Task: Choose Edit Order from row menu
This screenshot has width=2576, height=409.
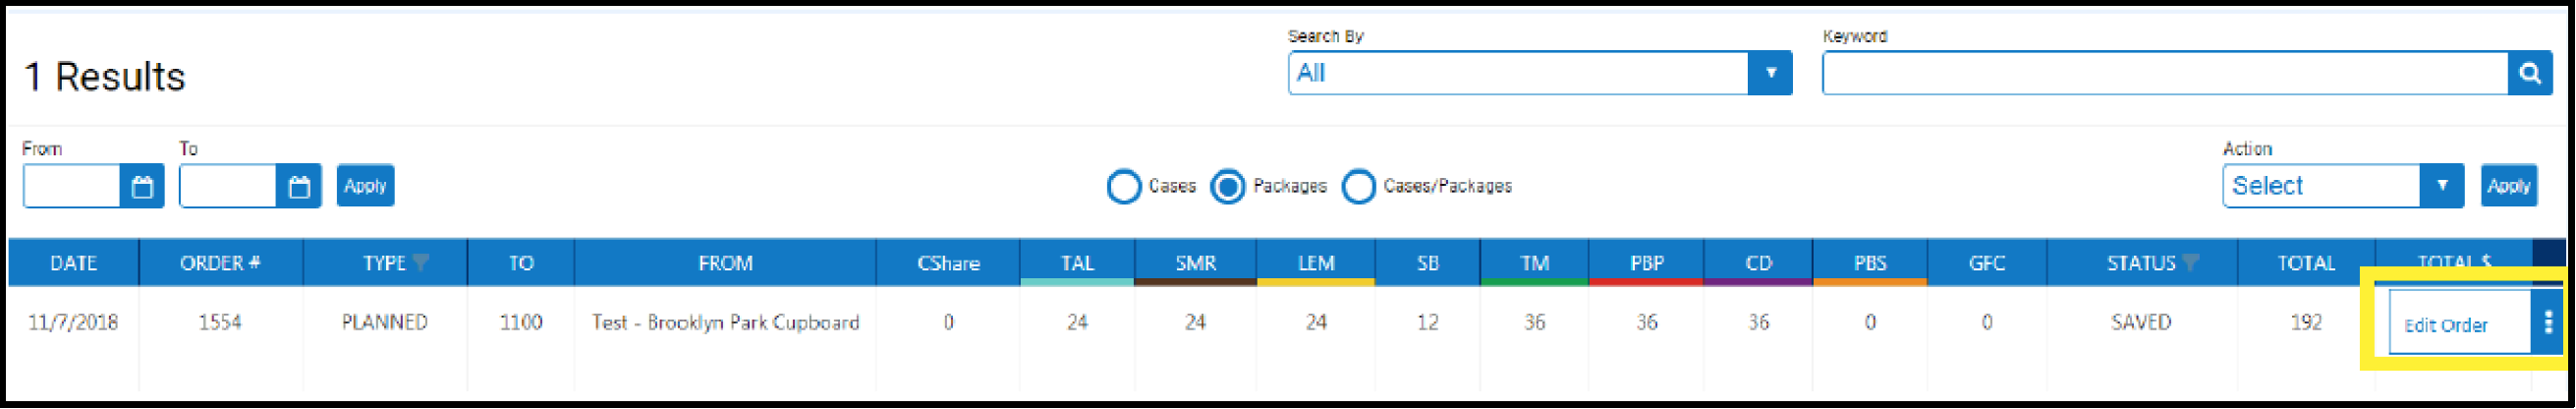Action: click(x=2445, y=325)
